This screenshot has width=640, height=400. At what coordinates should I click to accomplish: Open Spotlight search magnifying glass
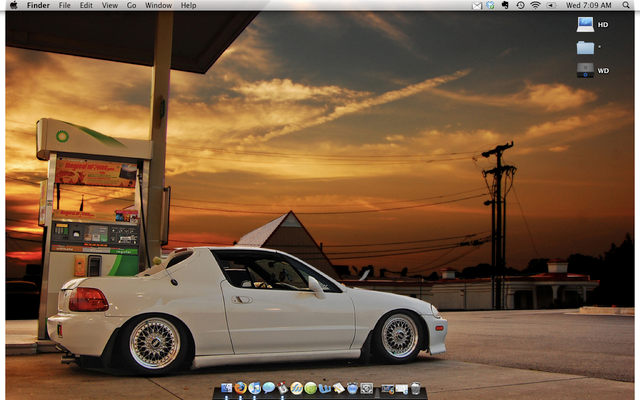(x=626, y=5)
